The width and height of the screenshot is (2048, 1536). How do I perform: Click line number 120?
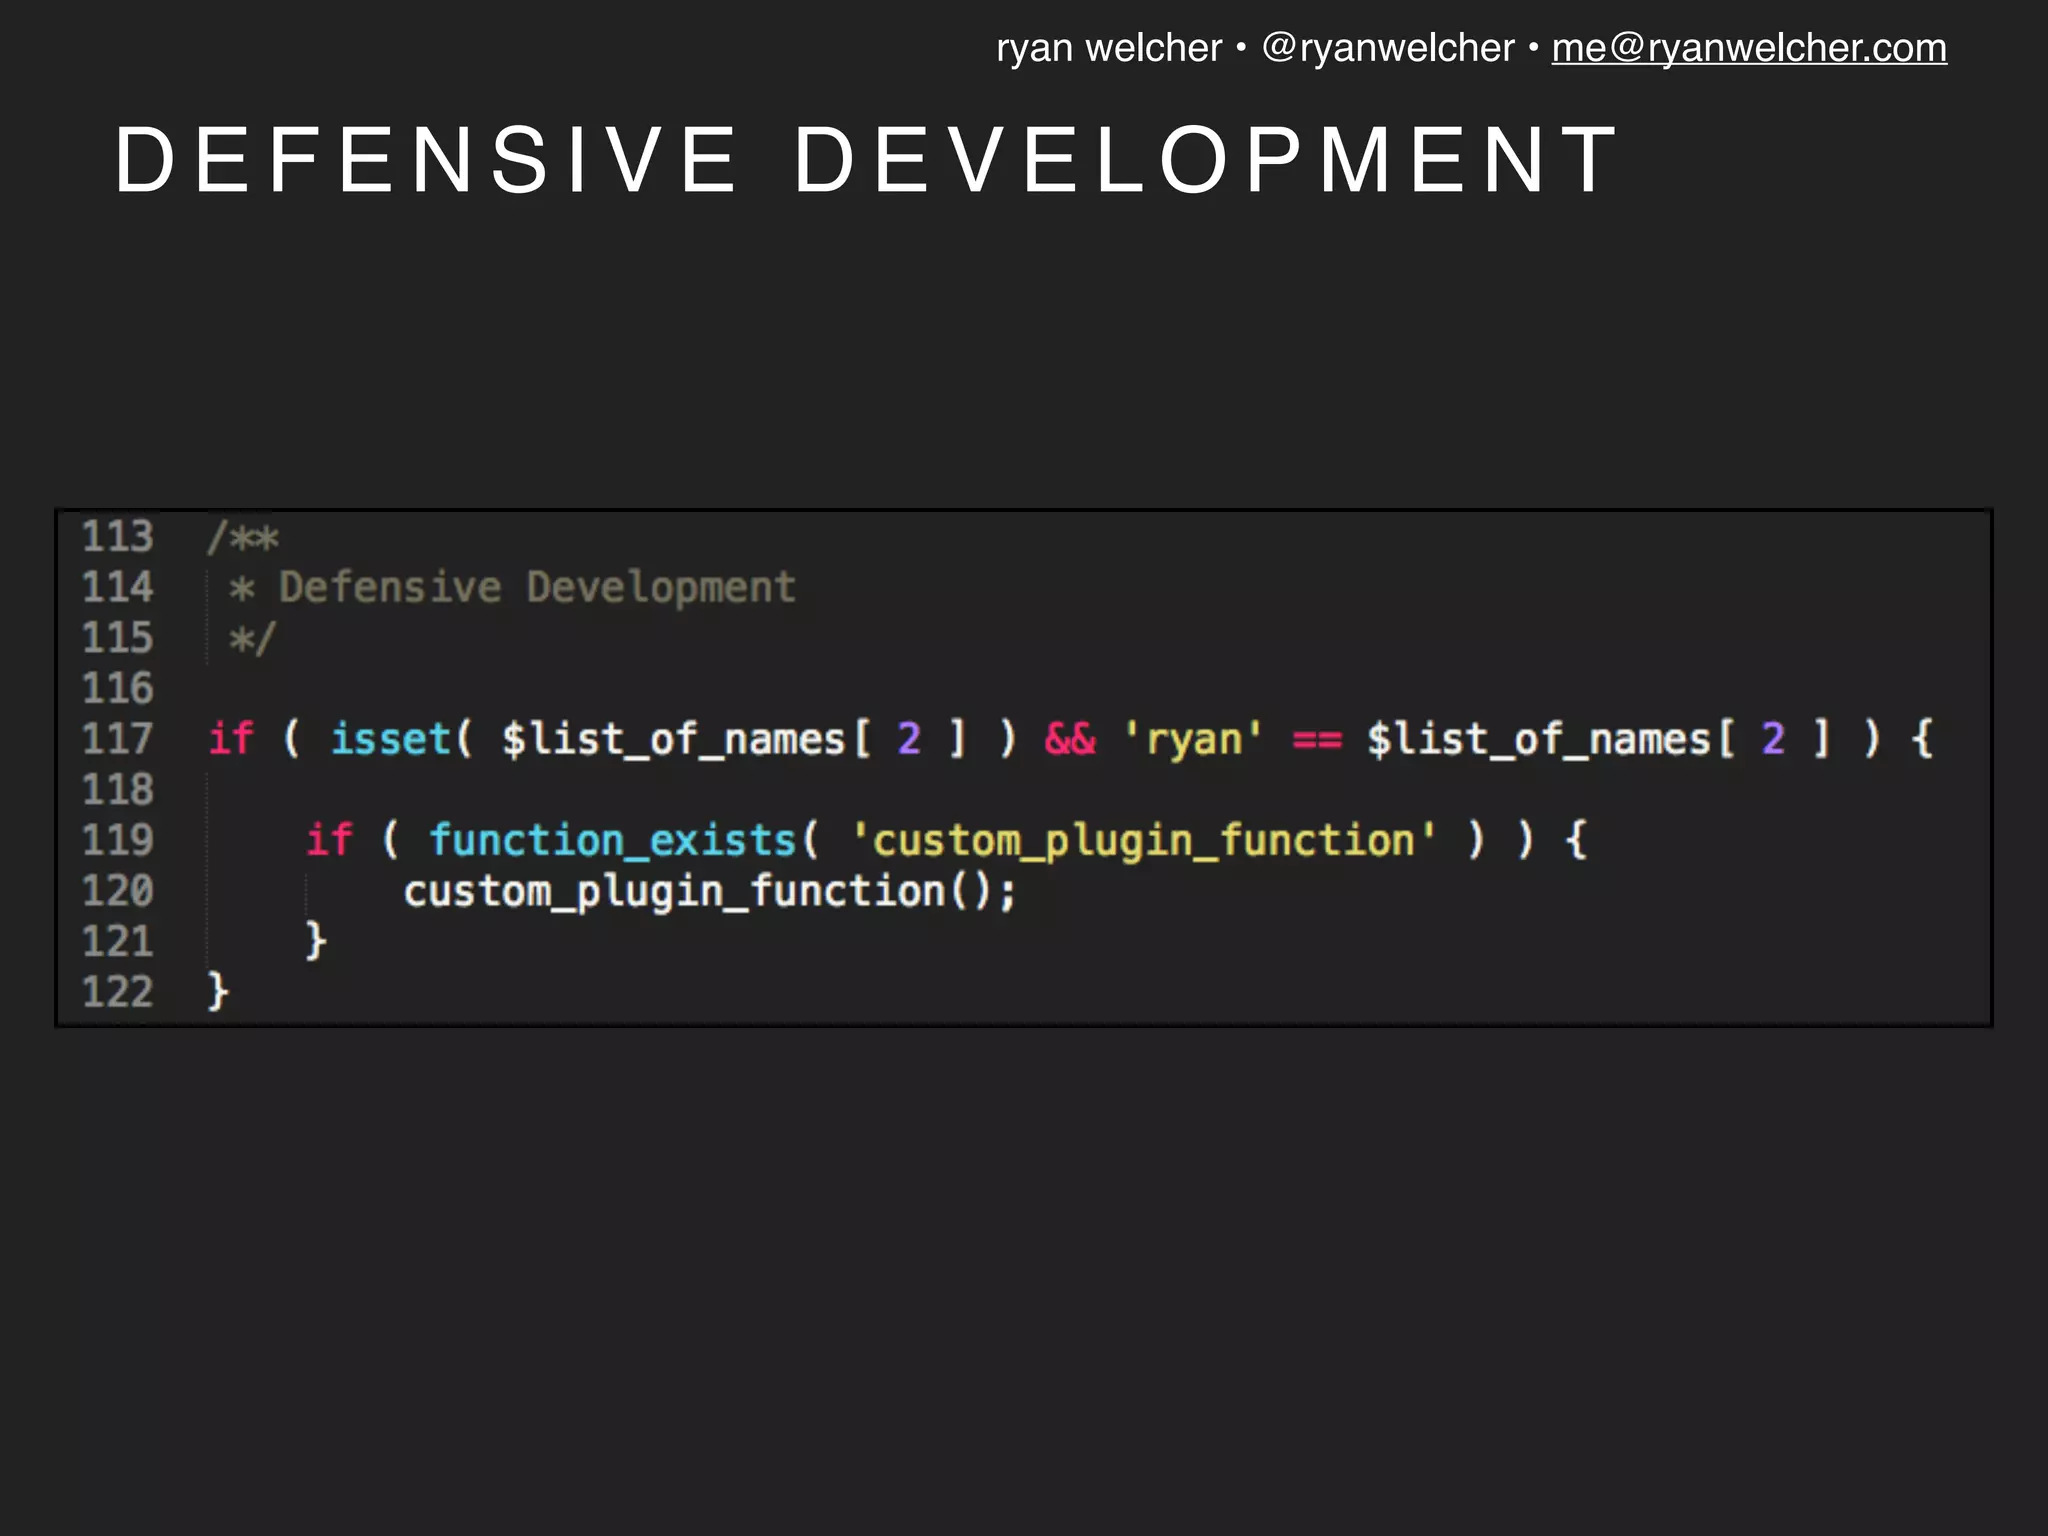[x=117, y=891]
